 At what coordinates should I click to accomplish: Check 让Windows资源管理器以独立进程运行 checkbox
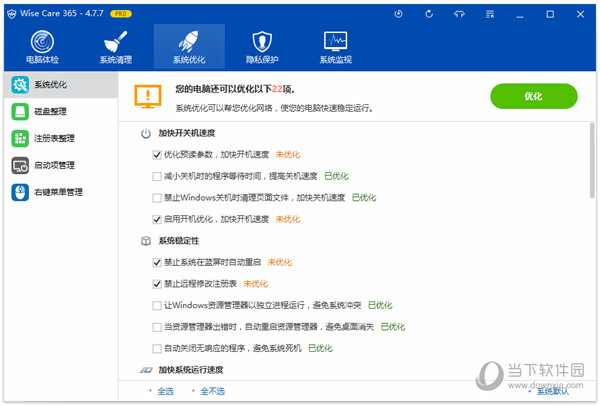point(157,305)
